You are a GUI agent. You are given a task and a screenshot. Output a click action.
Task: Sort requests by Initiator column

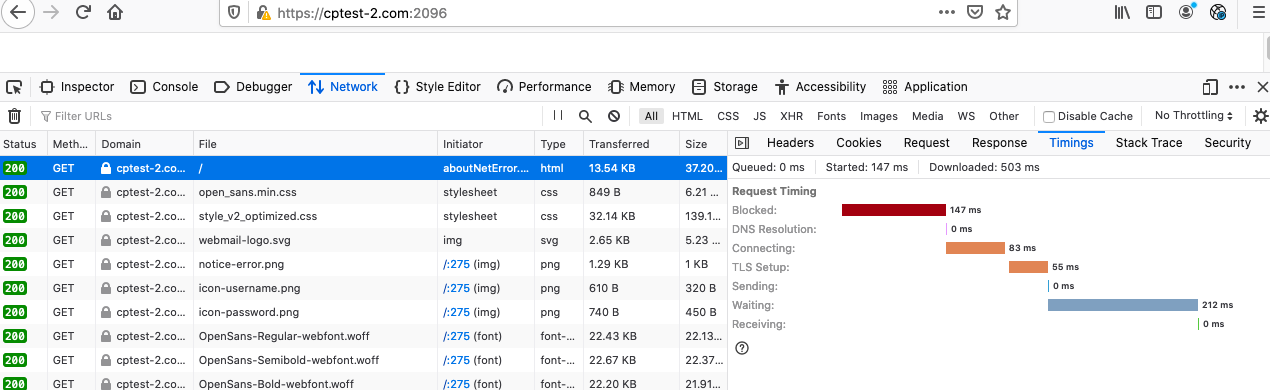click(x=486, y=144)
